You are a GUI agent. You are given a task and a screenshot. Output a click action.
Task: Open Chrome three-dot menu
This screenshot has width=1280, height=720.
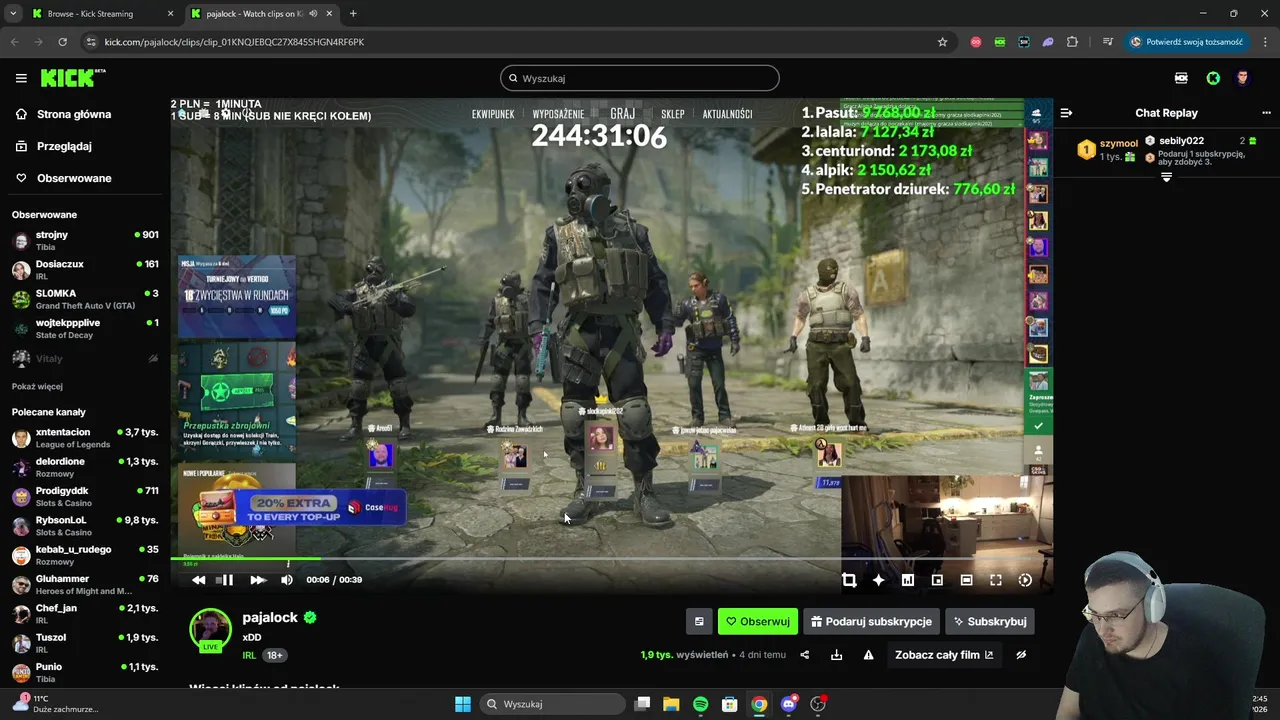pos(1265,42)
